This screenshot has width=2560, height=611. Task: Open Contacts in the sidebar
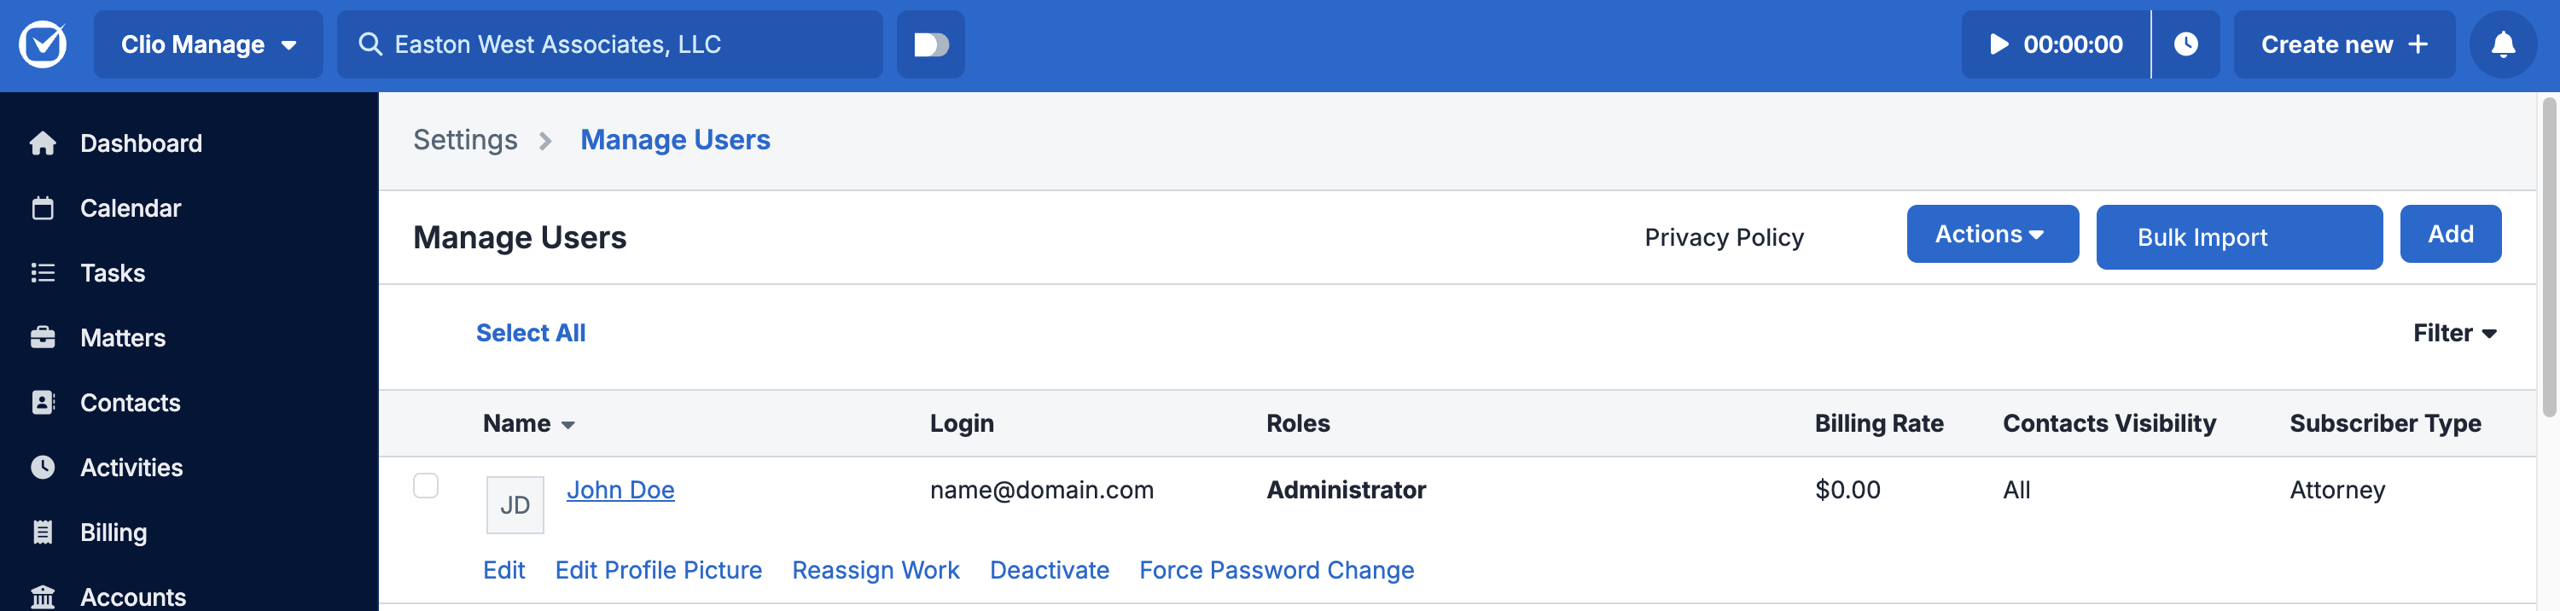[130, 403]
